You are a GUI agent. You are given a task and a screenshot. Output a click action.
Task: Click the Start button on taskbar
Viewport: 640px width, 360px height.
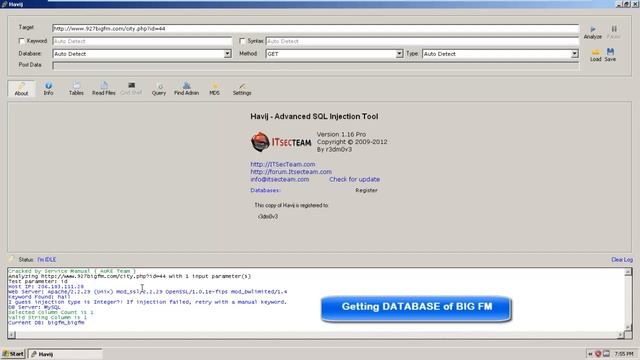click(13, 354)
